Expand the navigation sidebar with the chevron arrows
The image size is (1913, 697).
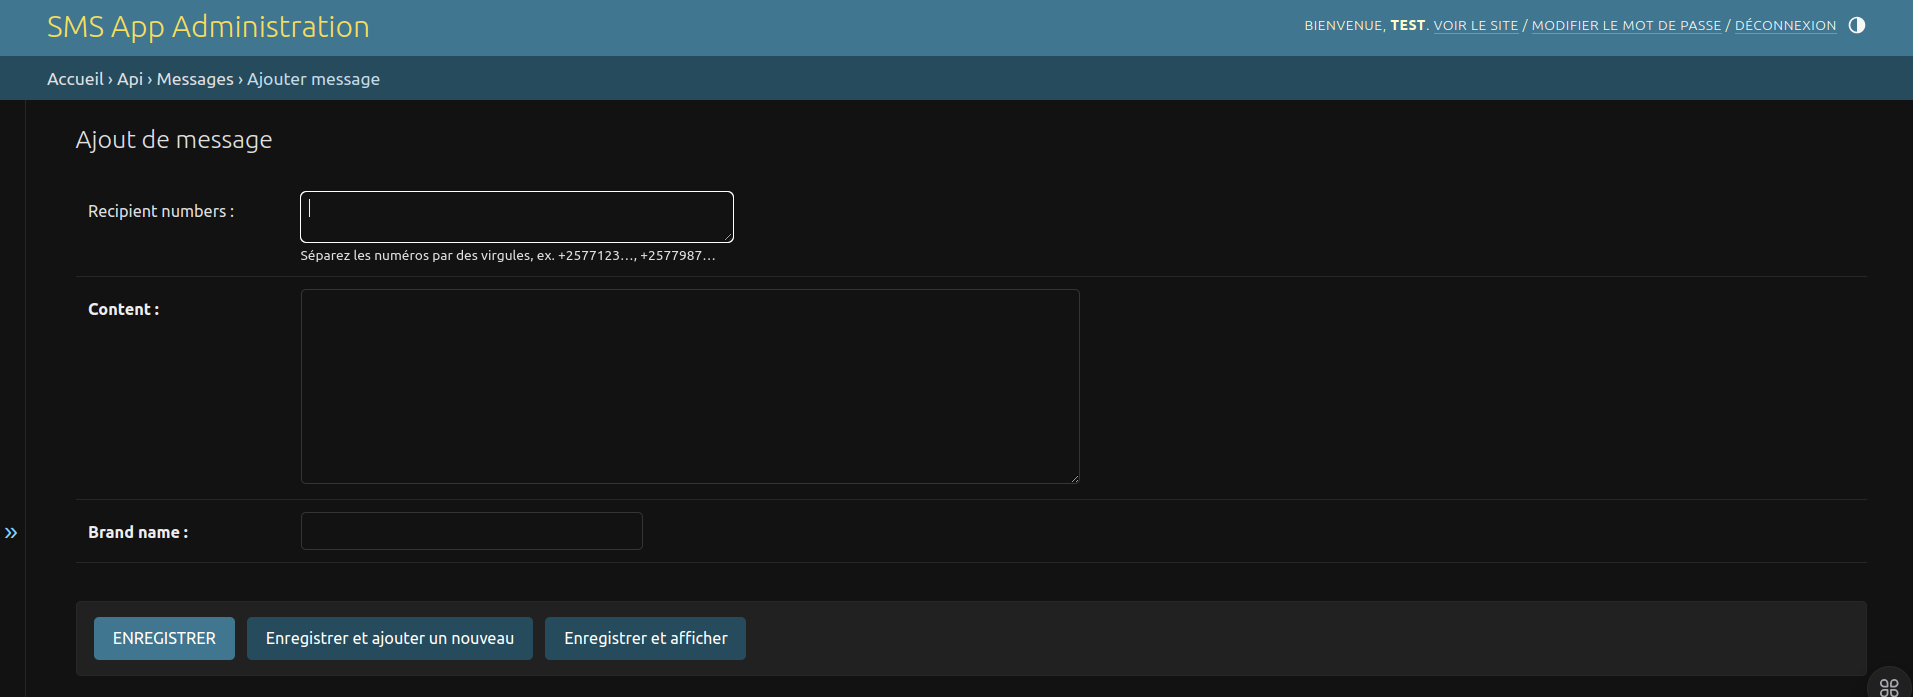11,533
